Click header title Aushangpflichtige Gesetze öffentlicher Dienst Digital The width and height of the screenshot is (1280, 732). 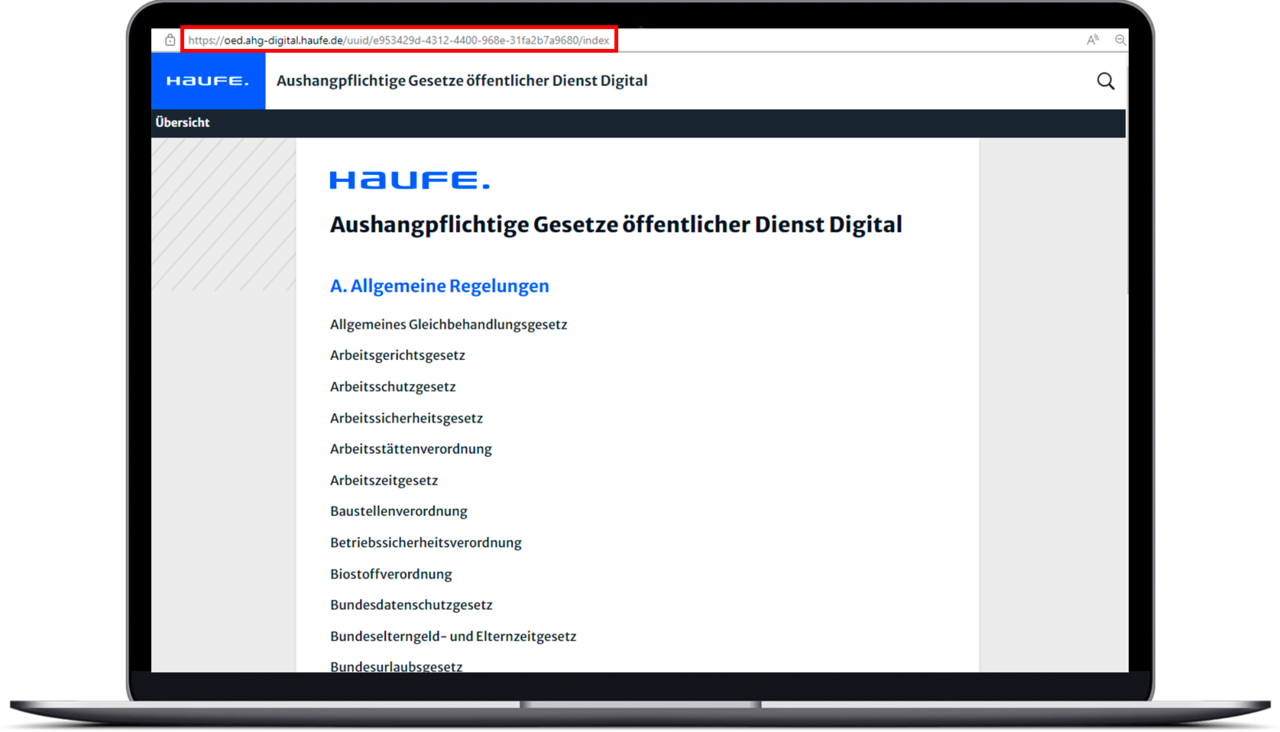click(462, 81)
